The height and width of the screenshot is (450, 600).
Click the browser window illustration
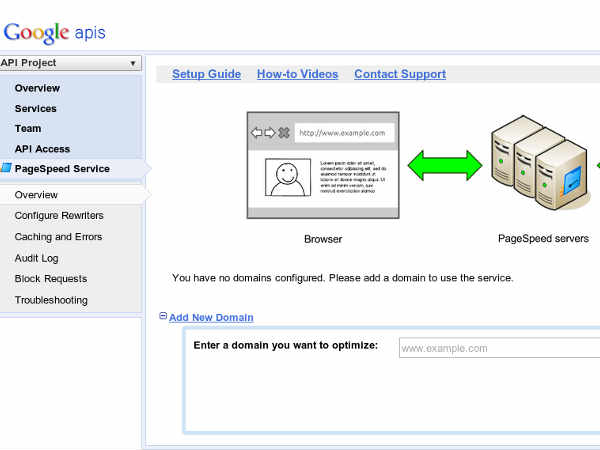tap(322, 165)
